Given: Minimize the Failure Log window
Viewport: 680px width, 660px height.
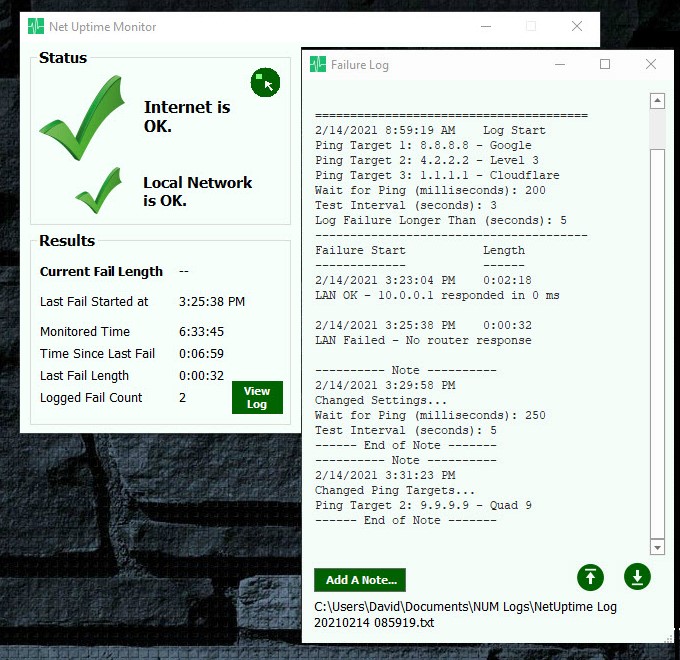Looking at the screenshot, I should coord(560,65).
